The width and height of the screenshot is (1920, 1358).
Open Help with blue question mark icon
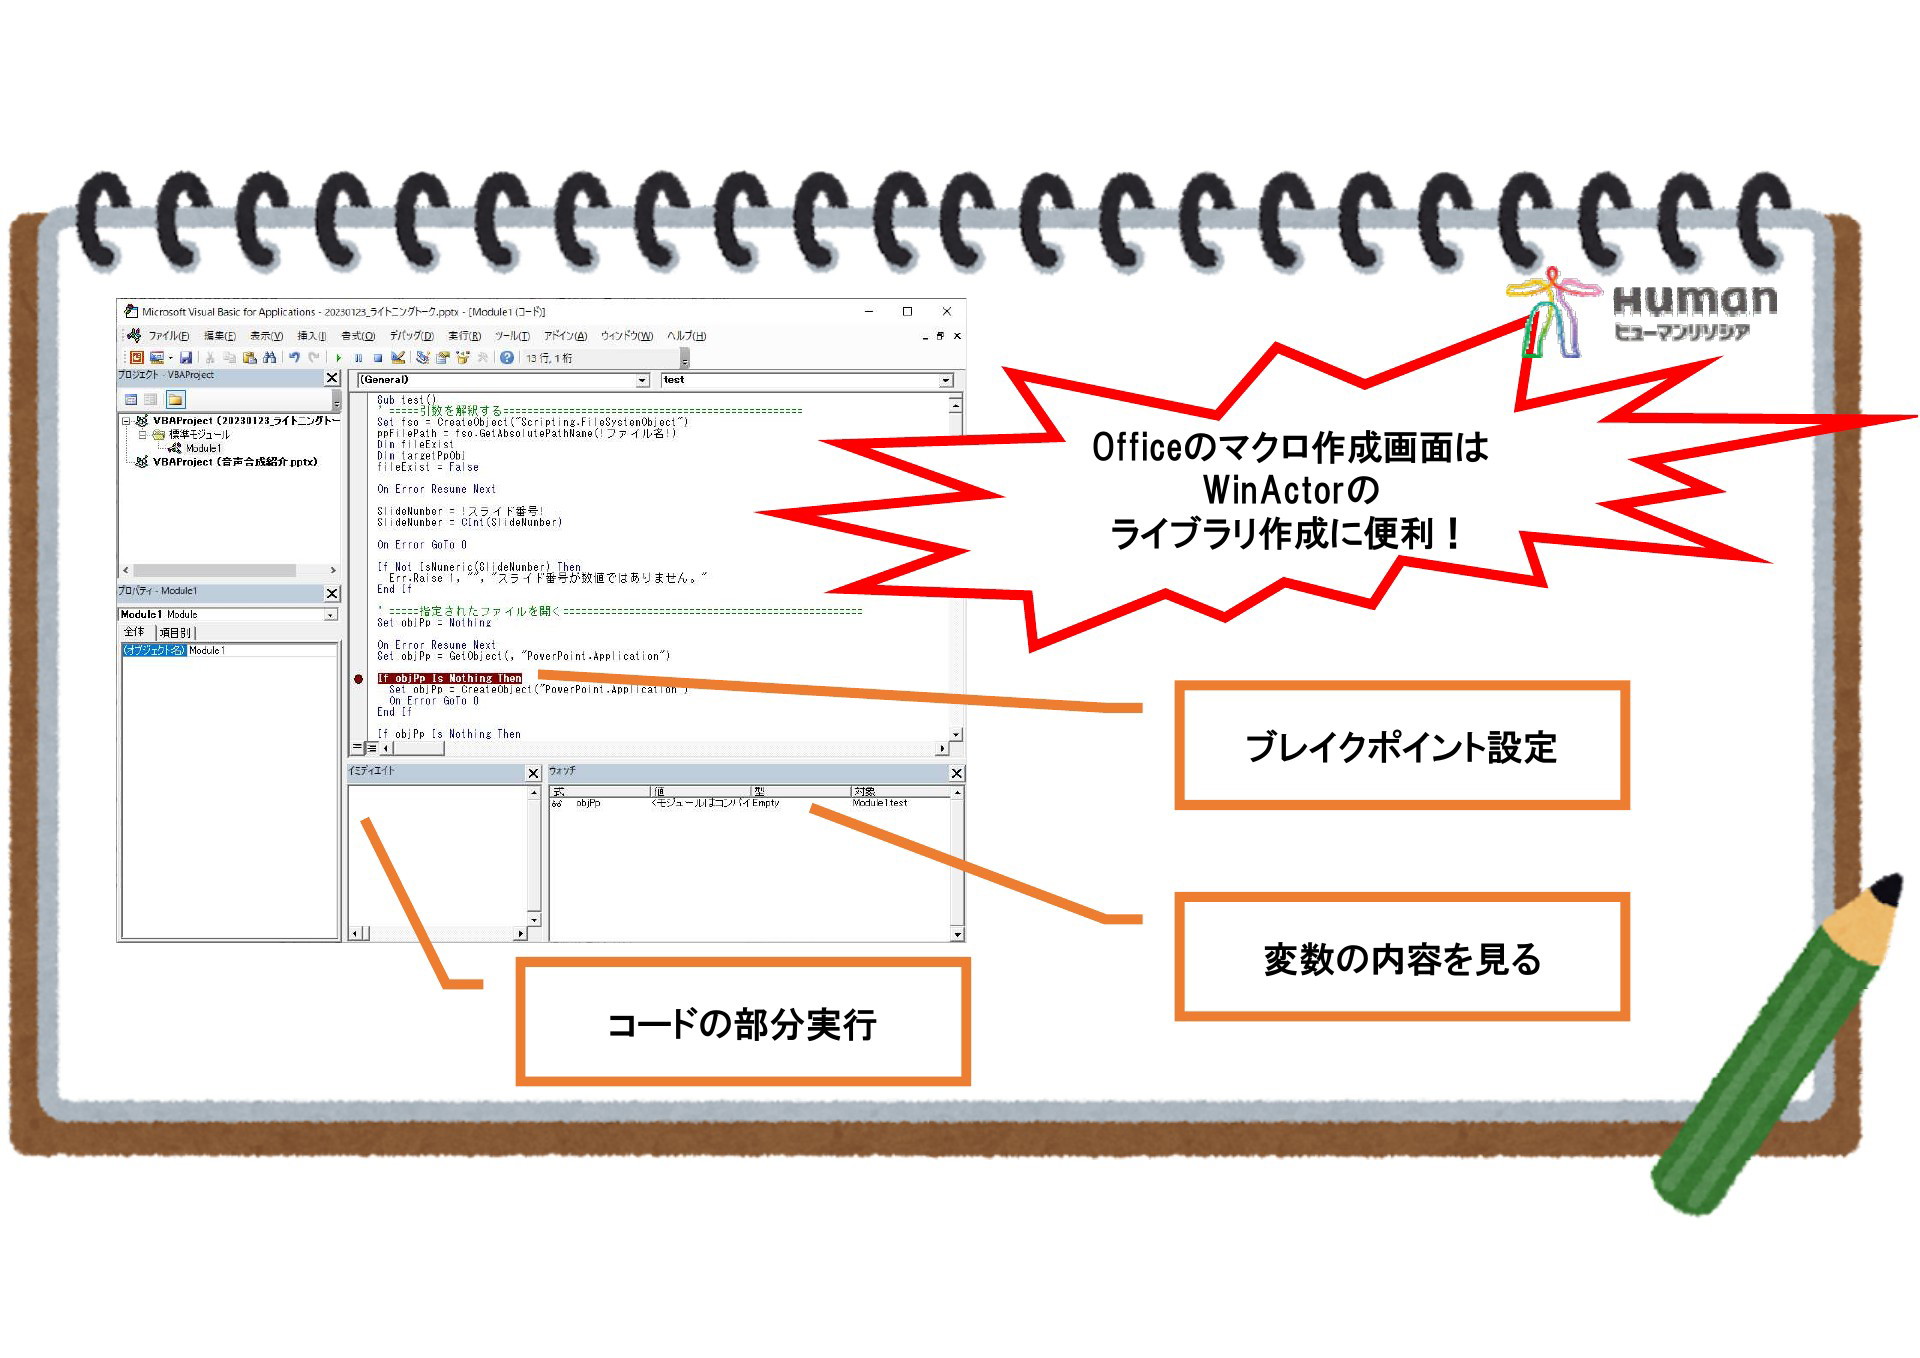pos(507,357)
